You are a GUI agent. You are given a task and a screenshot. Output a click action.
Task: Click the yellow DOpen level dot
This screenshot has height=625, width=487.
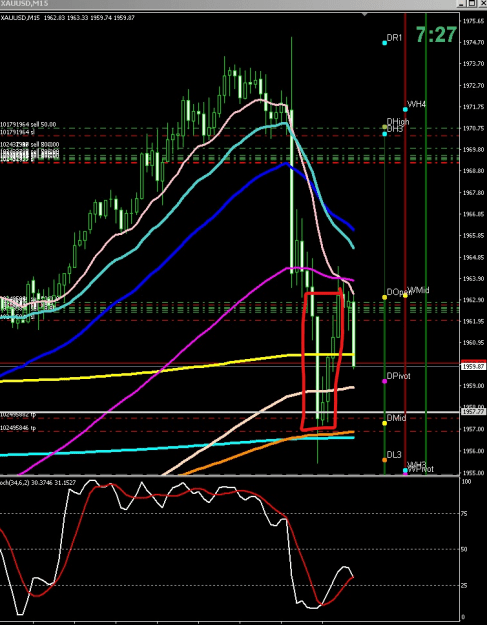(x=385, y=297)
